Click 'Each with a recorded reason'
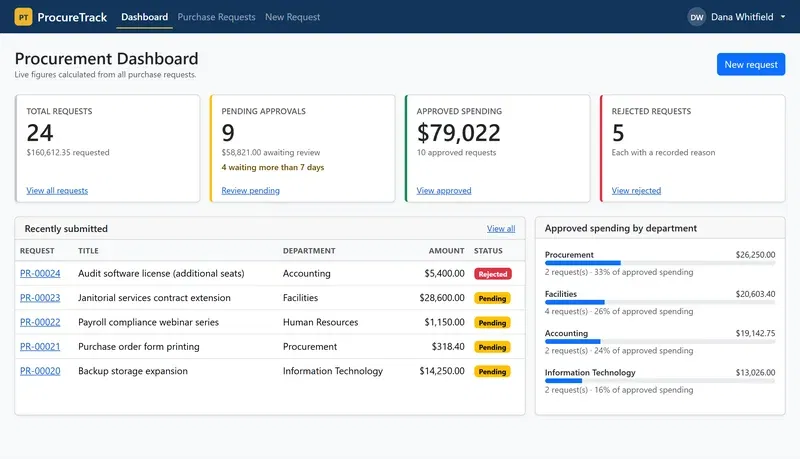 click(663, 152)
